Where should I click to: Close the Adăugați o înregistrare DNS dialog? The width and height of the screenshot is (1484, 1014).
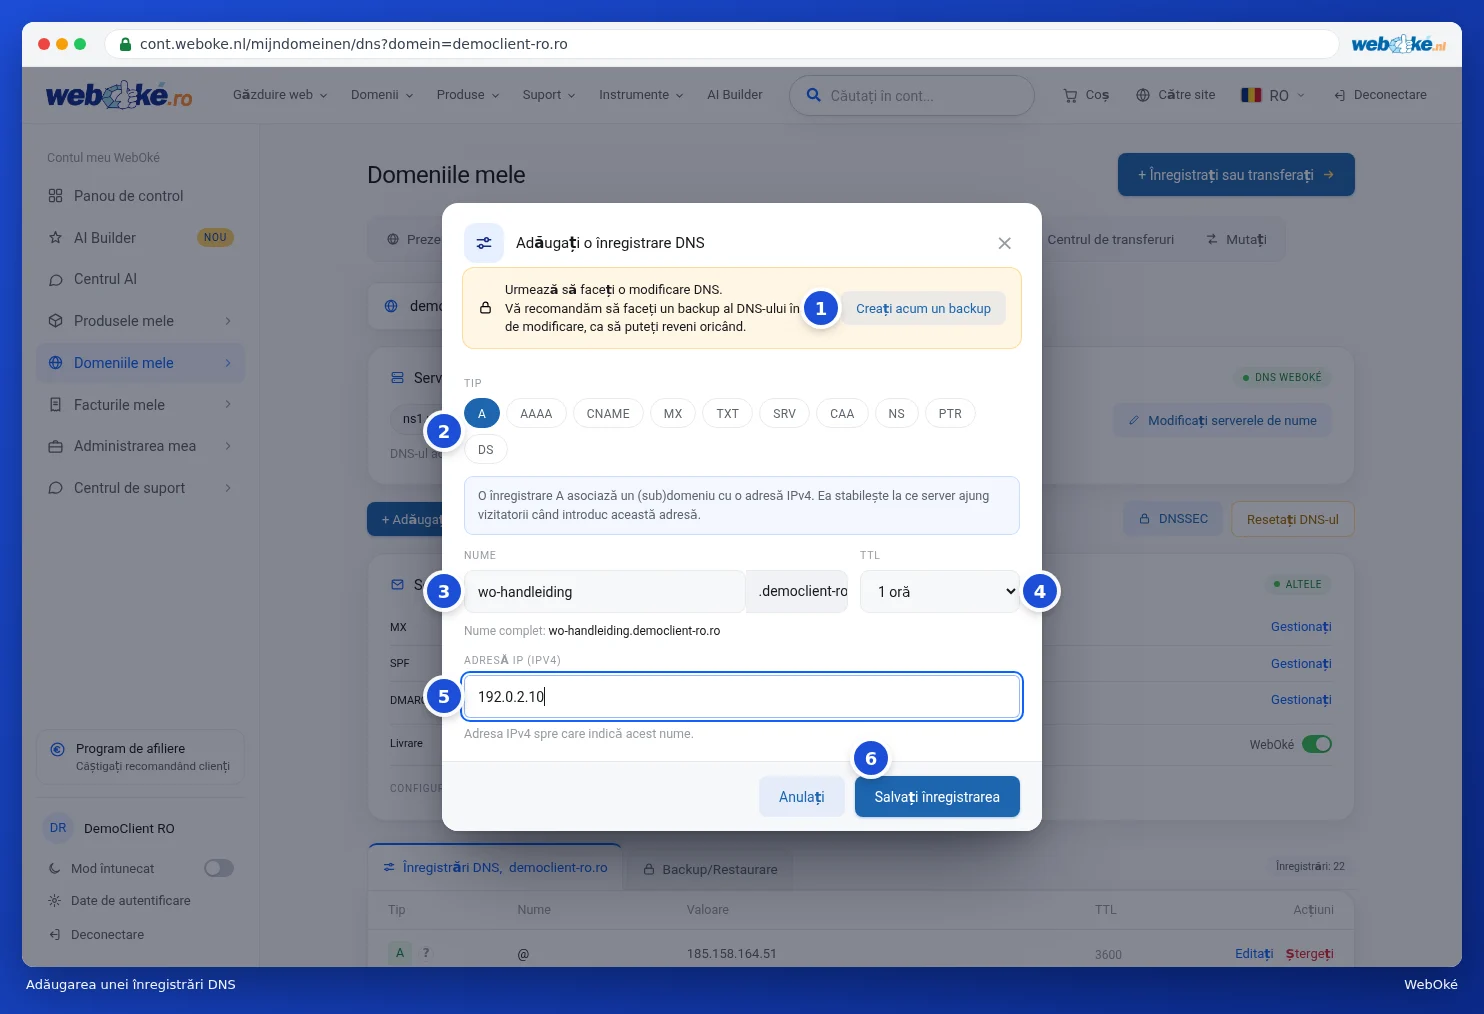click(1005, 243)
